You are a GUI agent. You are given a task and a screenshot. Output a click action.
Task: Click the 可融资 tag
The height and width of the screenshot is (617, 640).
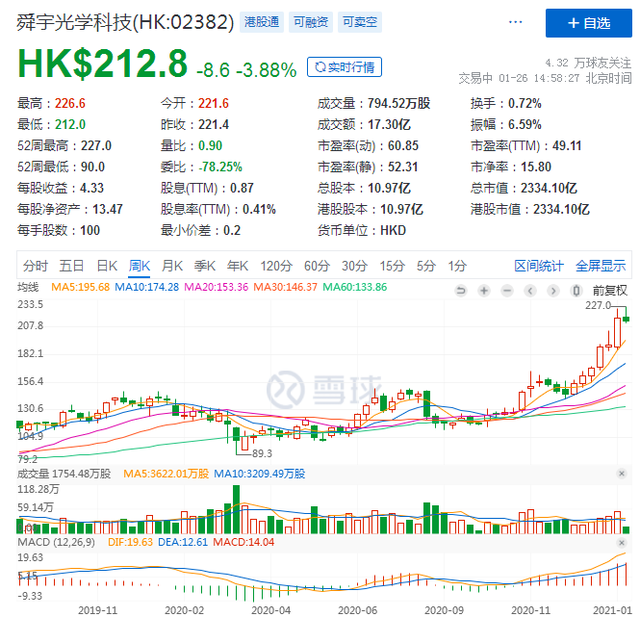(311, 22)
